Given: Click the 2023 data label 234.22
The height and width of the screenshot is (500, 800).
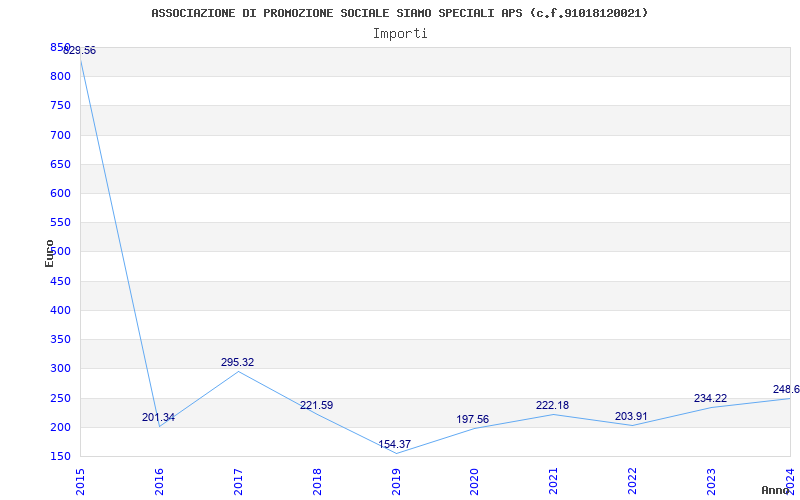Looking at the screenshot, I should pos(710,399).
